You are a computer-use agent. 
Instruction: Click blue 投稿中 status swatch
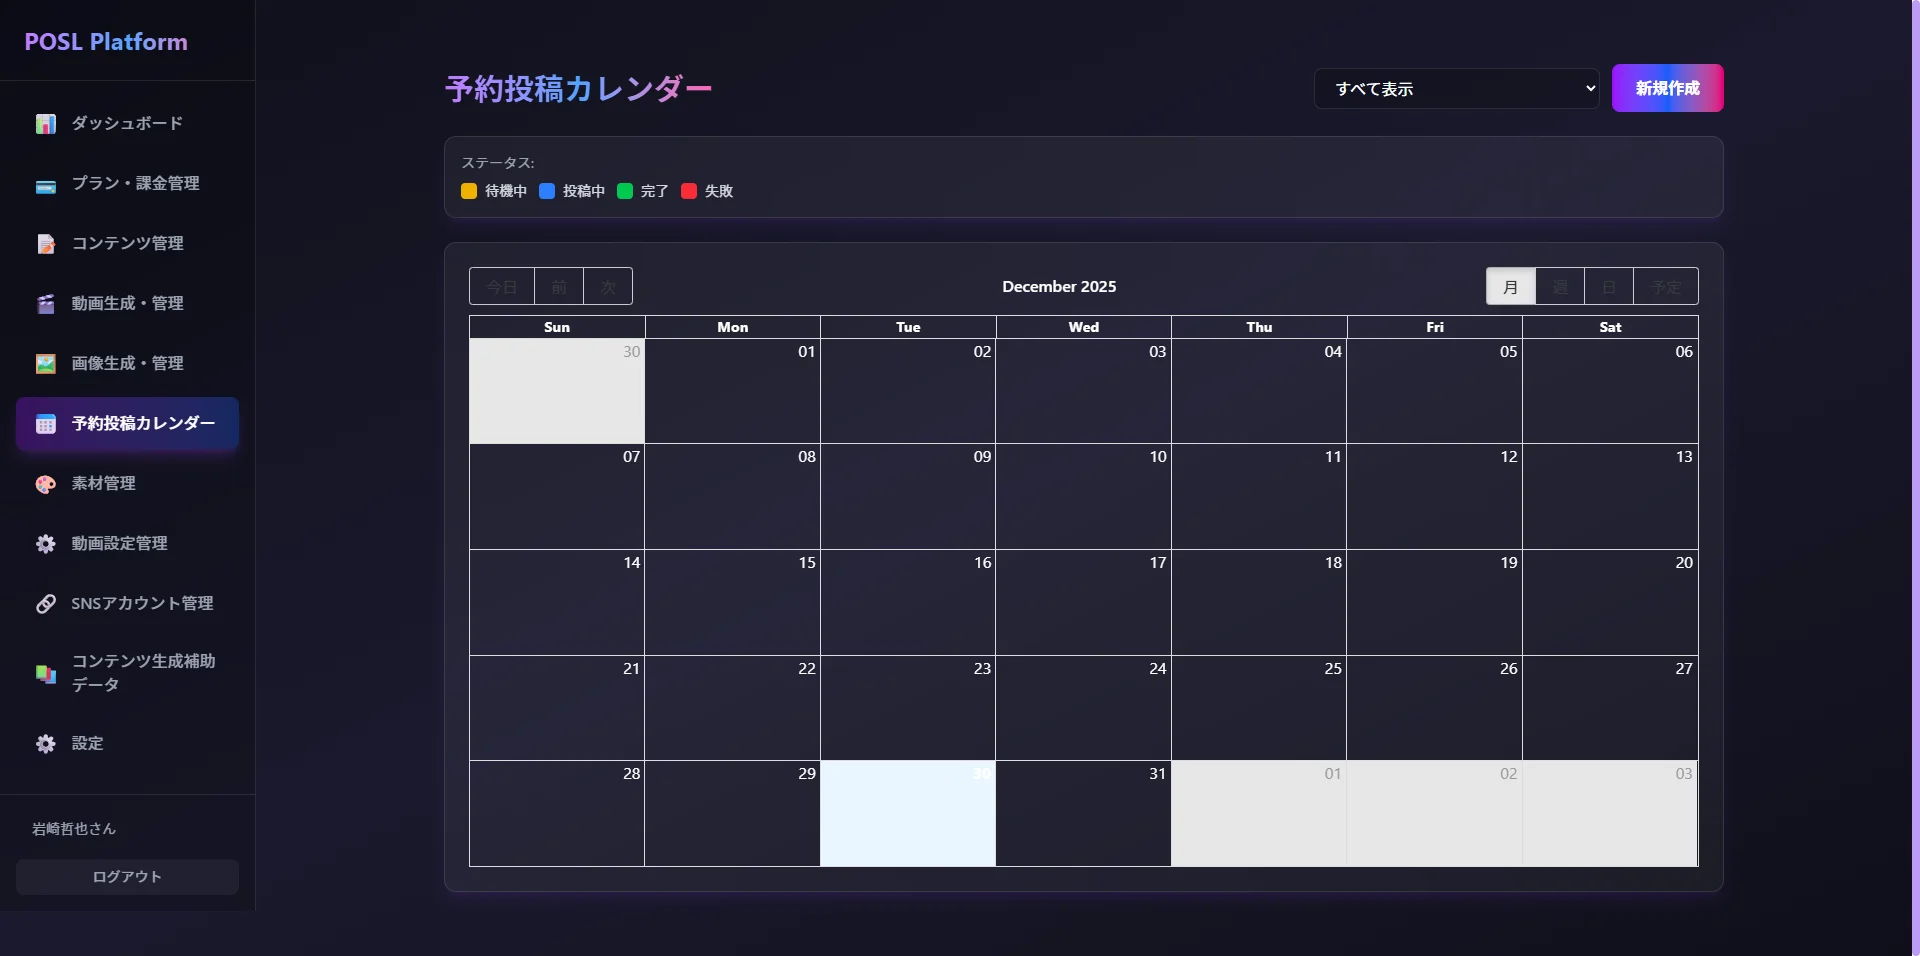[x=547, y=191]
